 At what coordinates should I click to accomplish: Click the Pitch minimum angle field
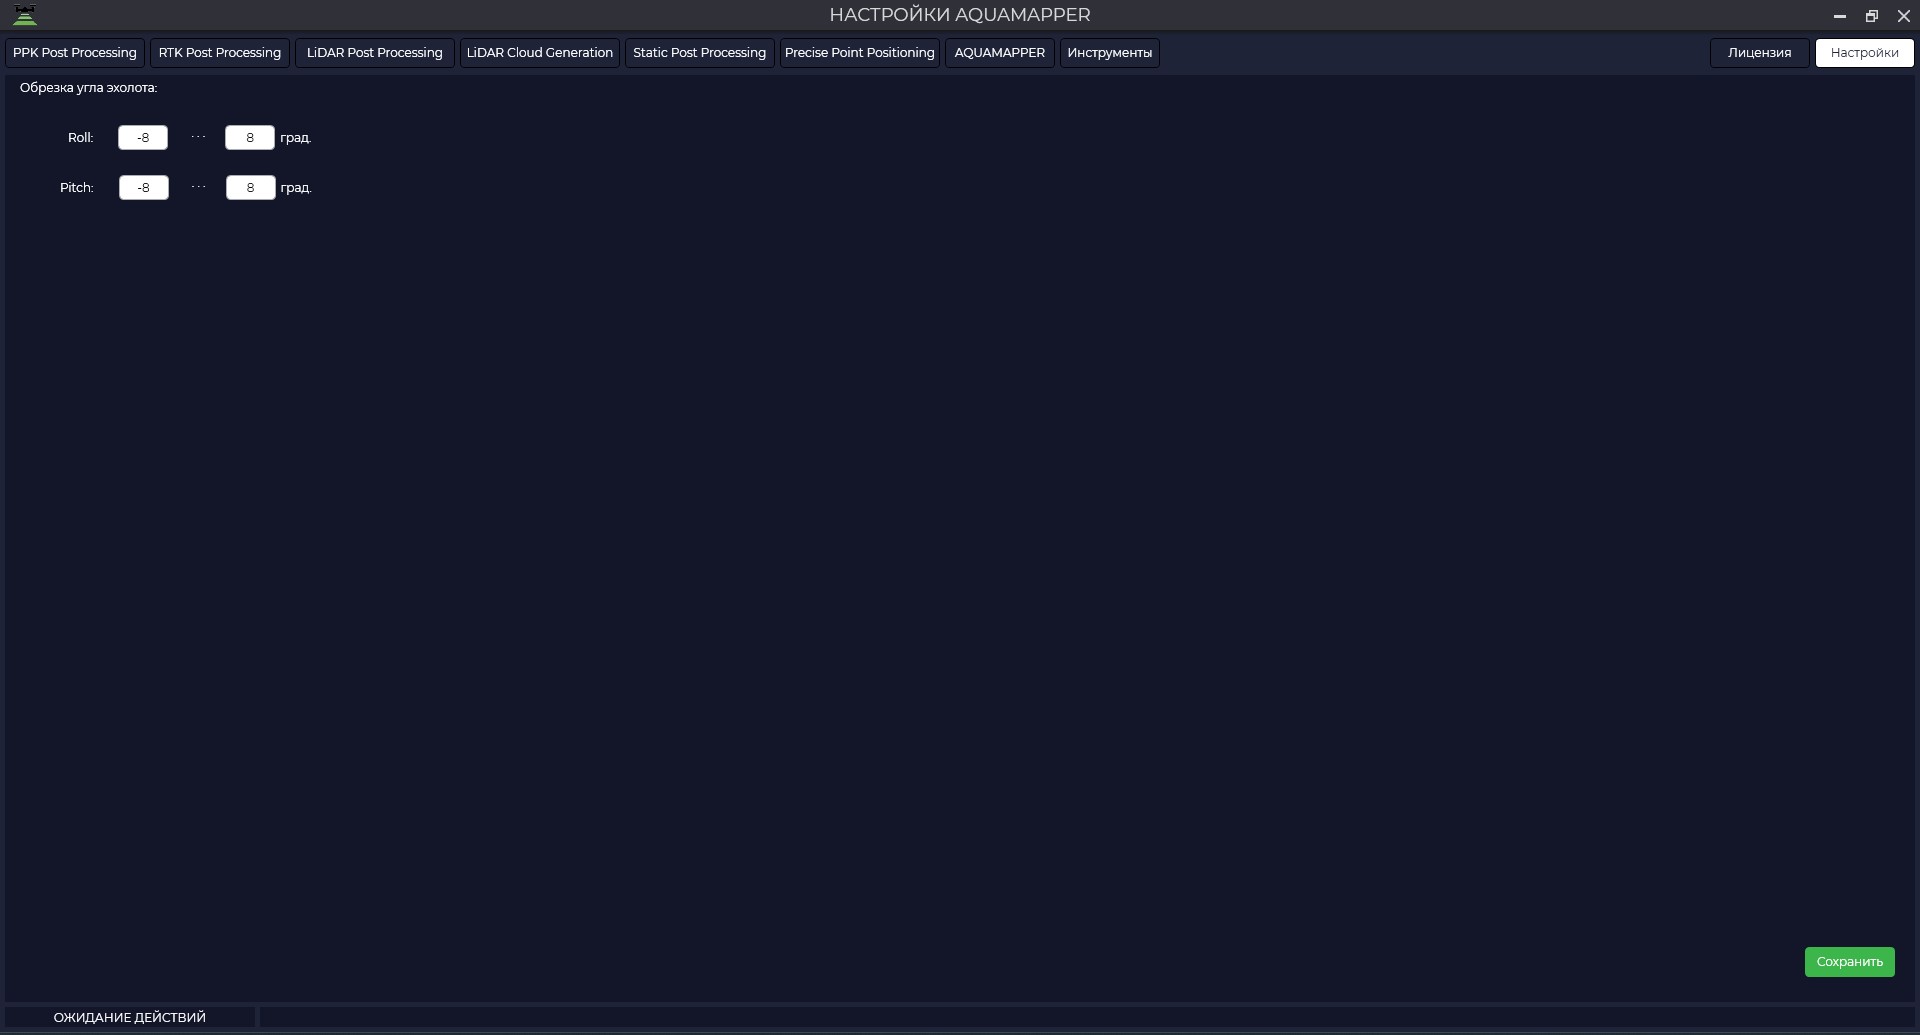144,188
